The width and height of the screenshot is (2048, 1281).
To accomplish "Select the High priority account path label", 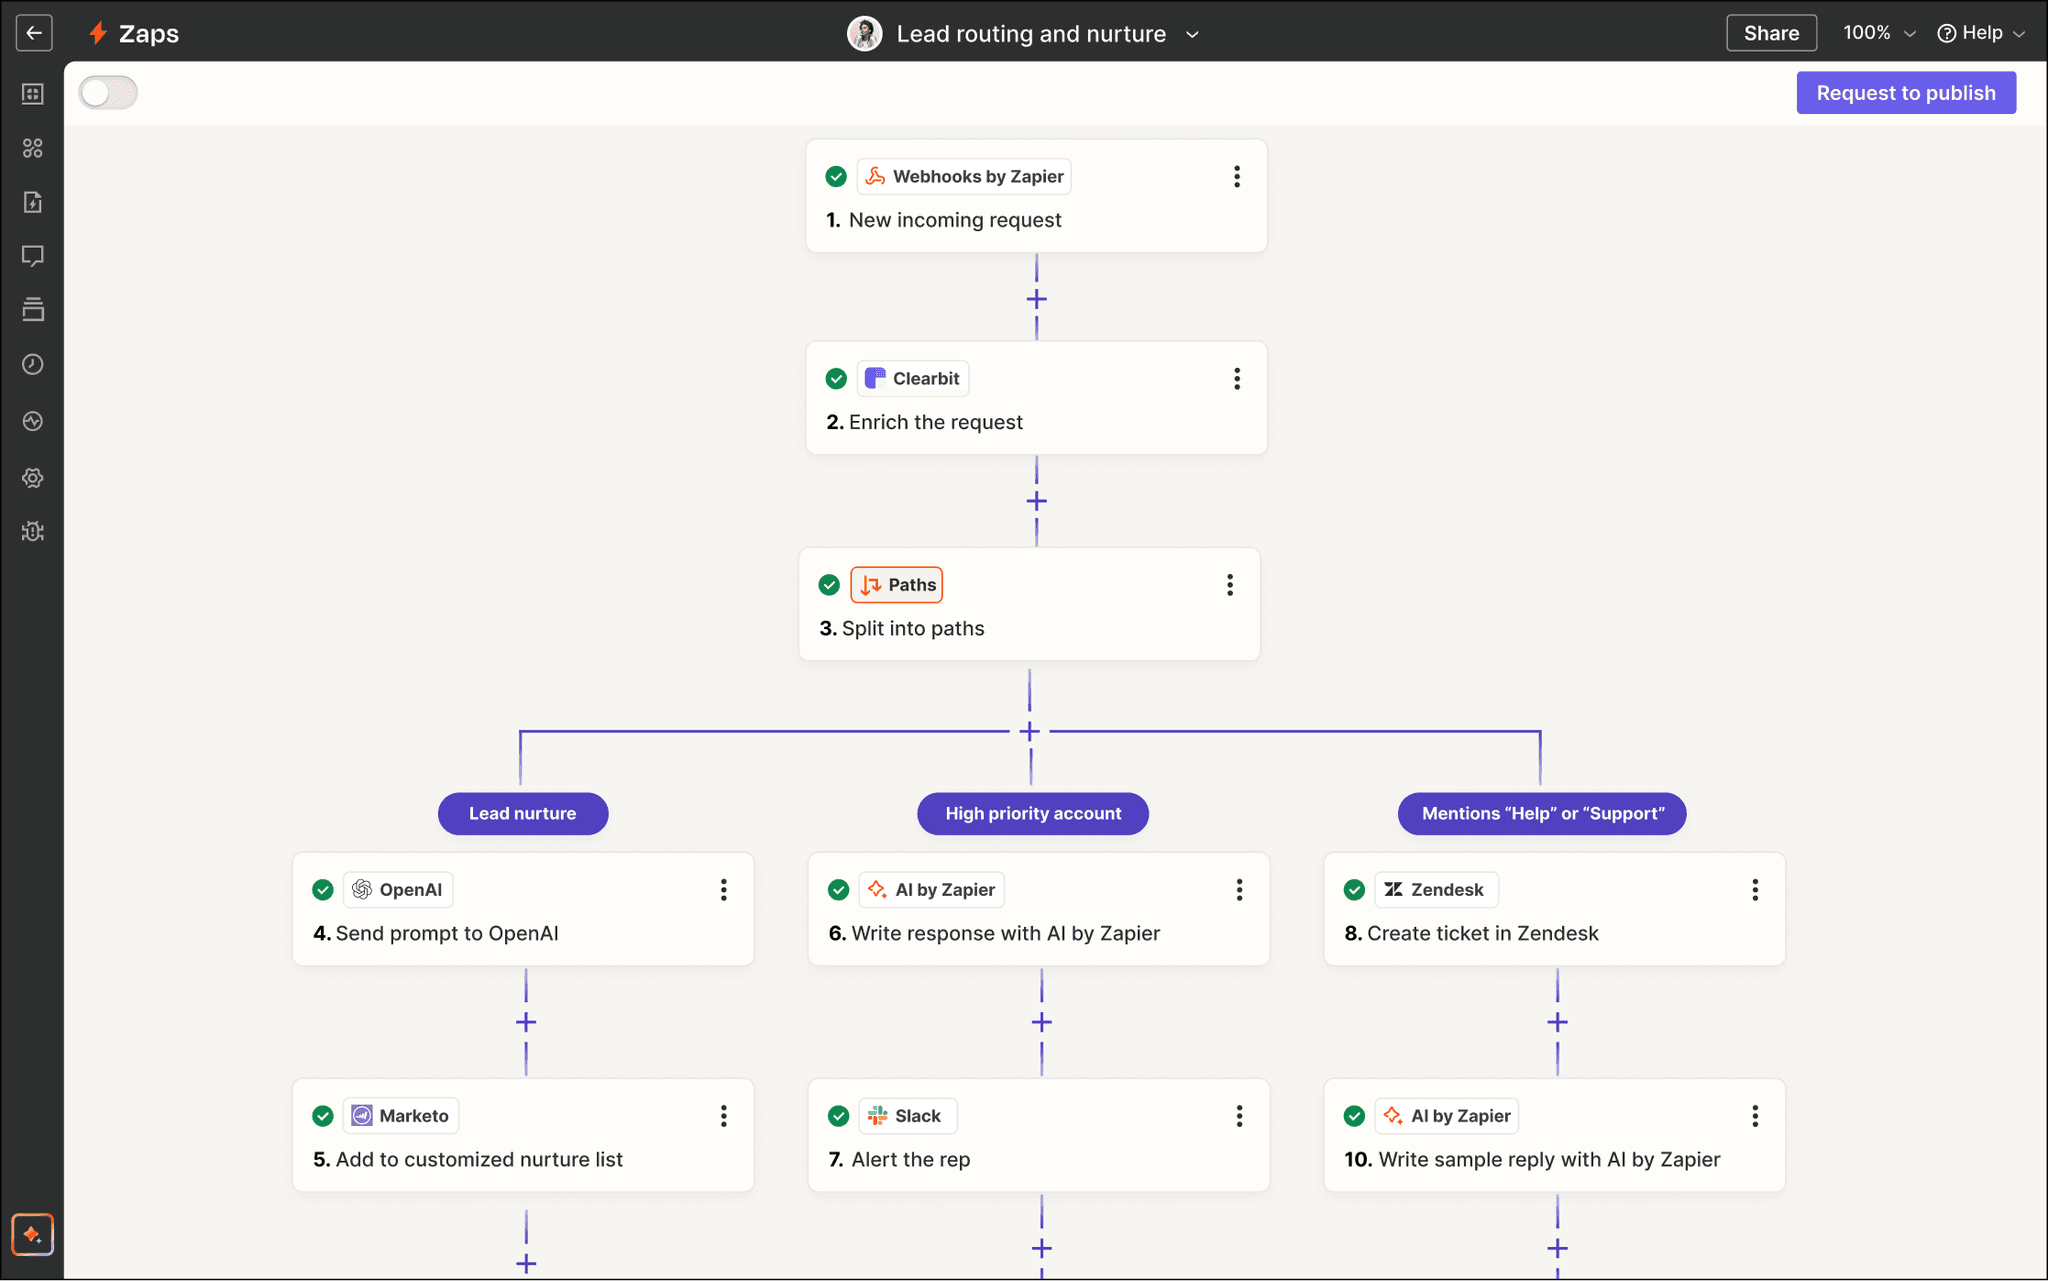I will 1032,813.
